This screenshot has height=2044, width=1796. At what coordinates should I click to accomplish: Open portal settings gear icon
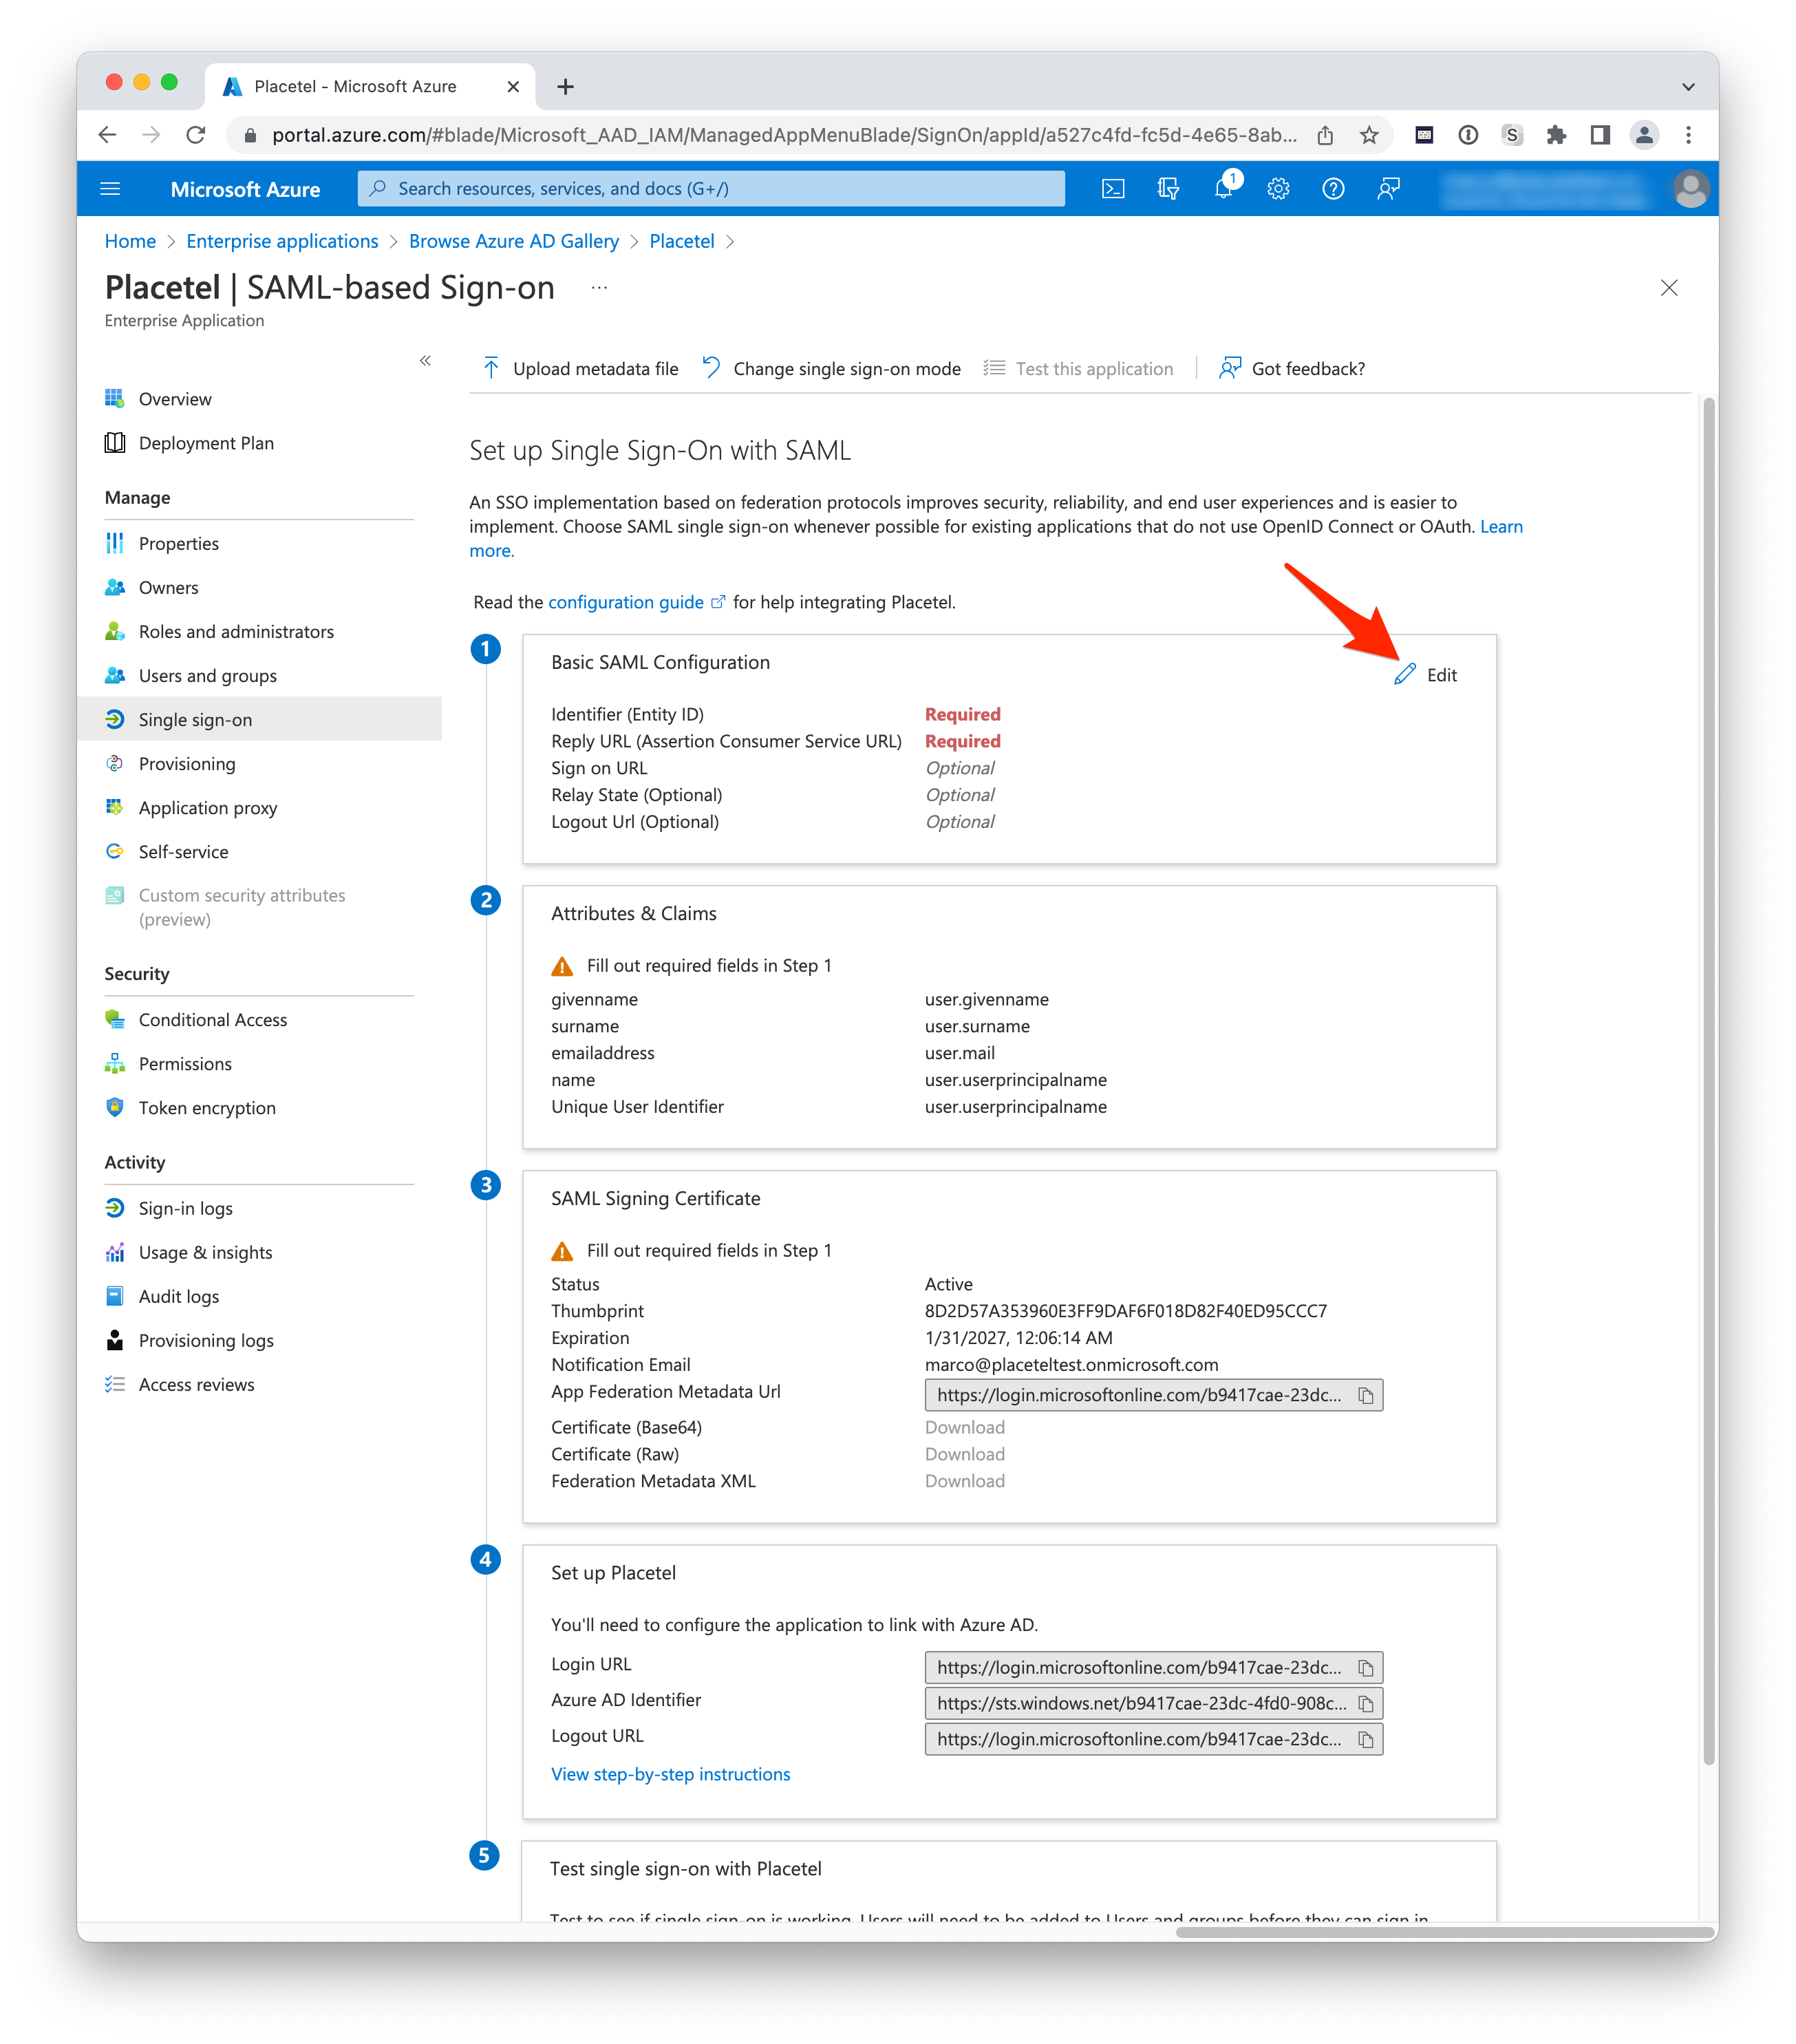pyautogui.click(x=1278, y=189)
